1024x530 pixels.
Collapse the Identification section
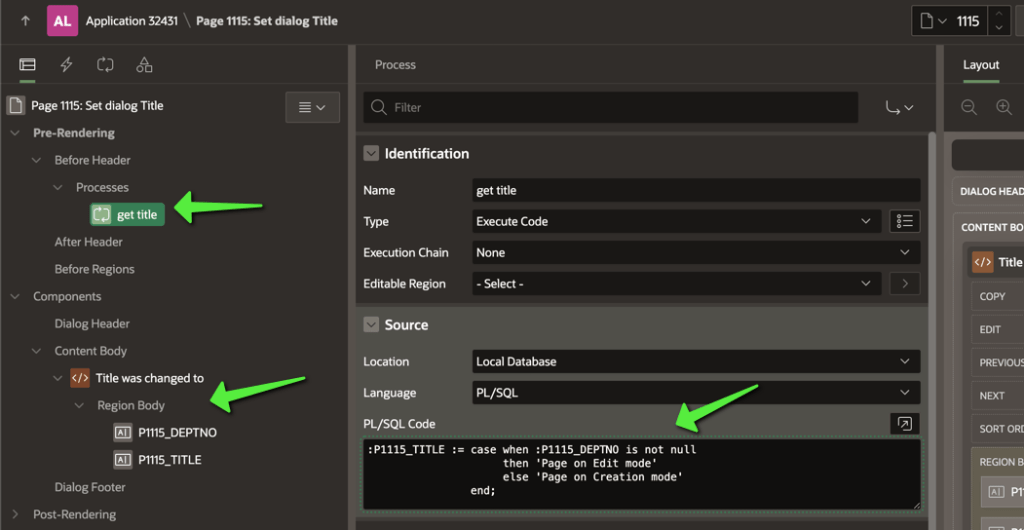(371, 154)
